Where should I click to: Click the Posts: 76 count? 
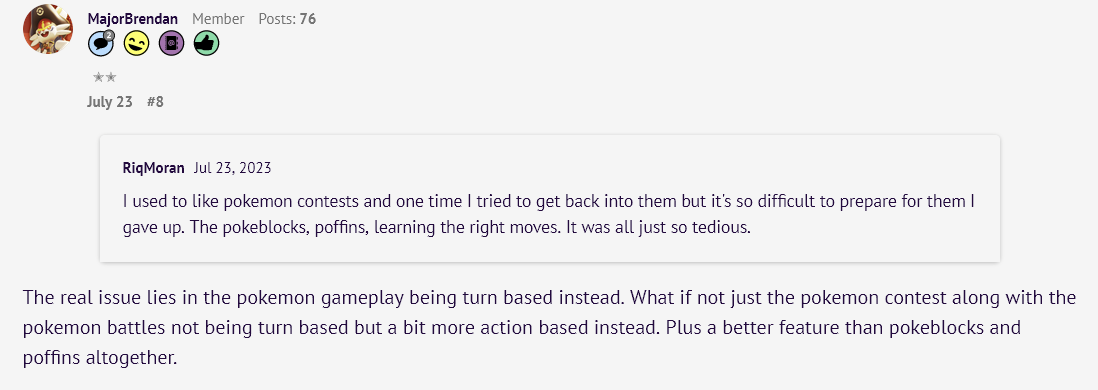[x=287, y=19]
